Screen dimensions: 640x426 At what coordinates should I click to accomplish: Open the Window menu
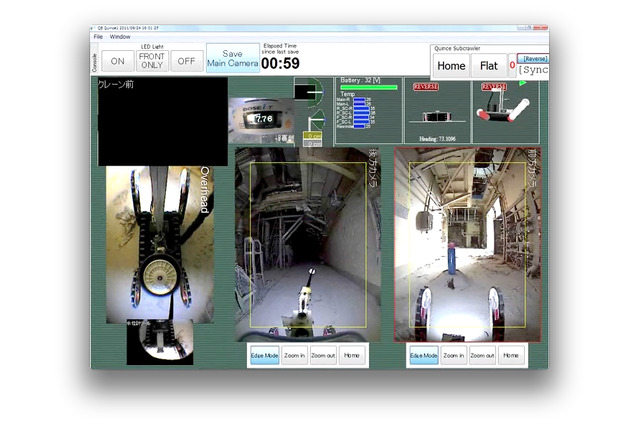[120, 36]
